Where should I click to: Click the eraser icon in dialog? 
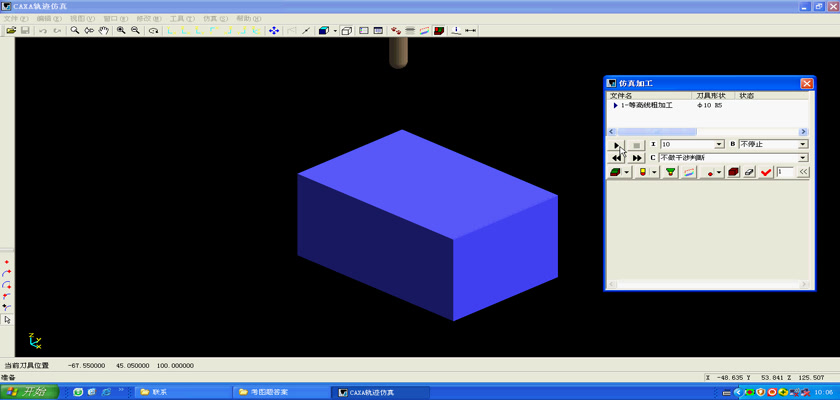coord(749,172)
